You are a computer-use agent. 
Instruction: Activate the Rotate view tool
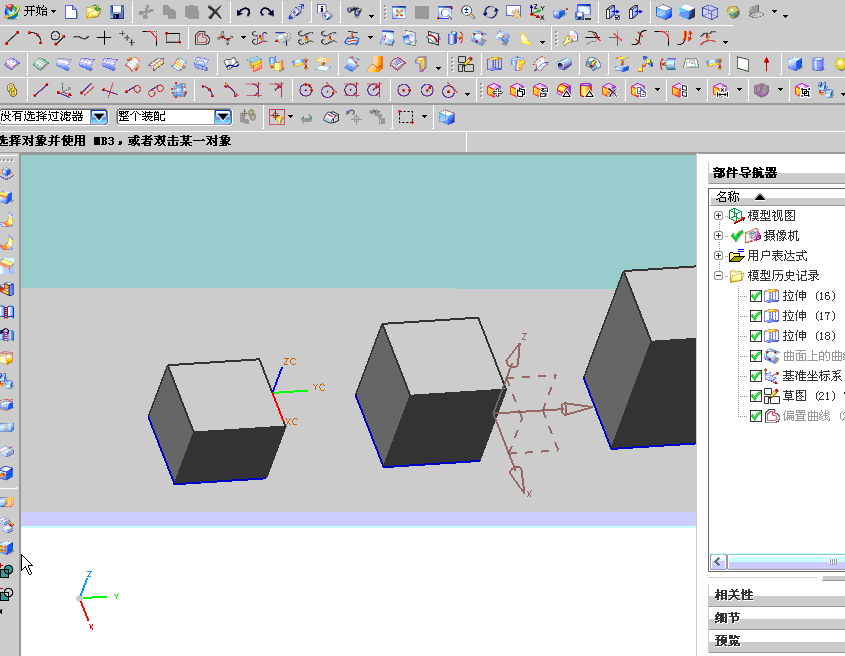tap(490, 11)
